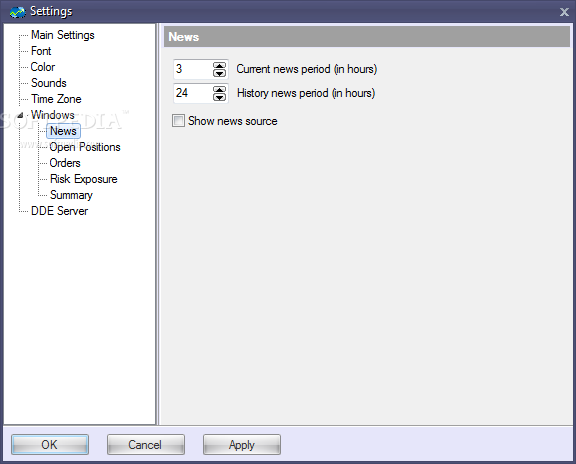576x464 pixels.
Task: Open the Open Positions settings
Action: [x=85, y=147]
